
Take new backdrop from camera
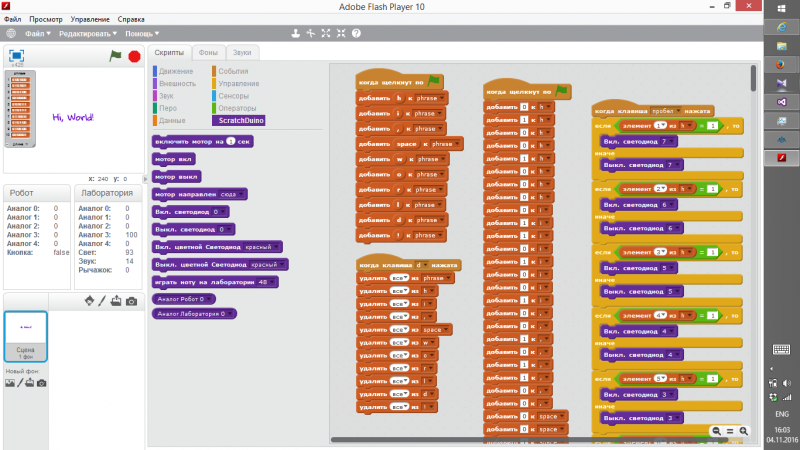click(x=41, y=383)
